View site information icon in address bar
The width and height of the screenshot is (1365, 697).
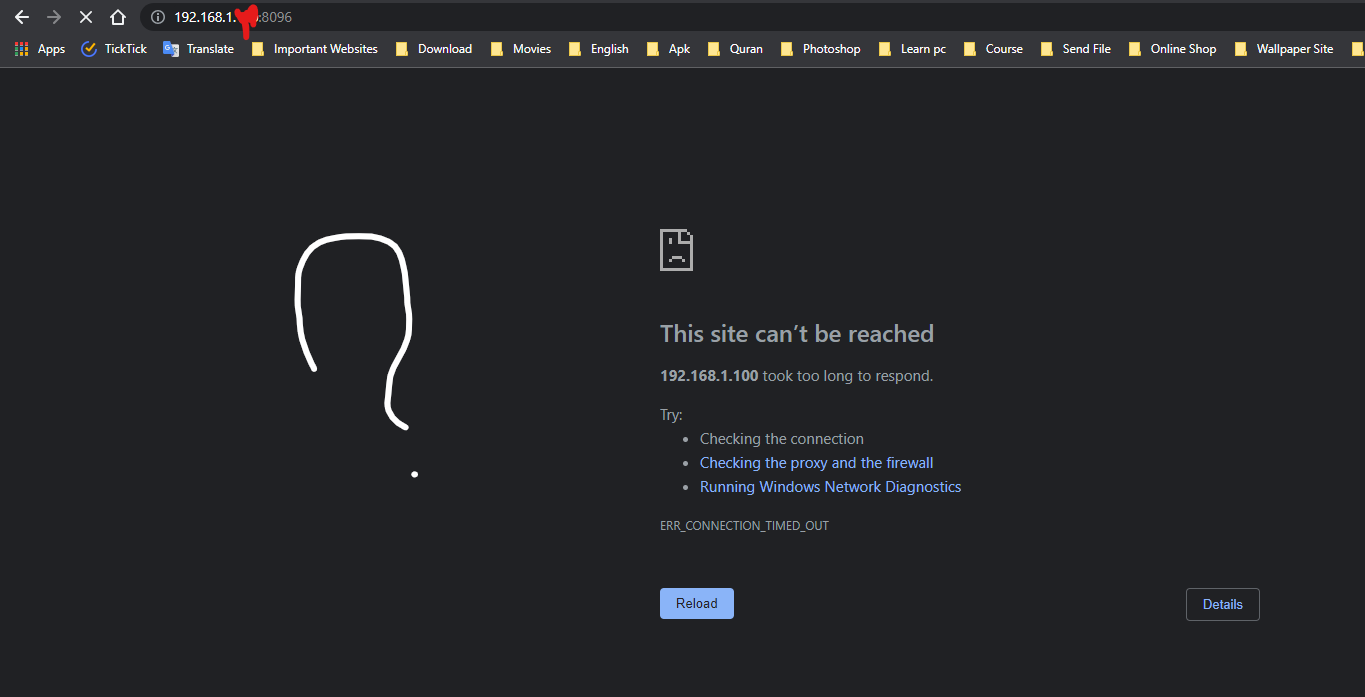click(x=157, y=17)
